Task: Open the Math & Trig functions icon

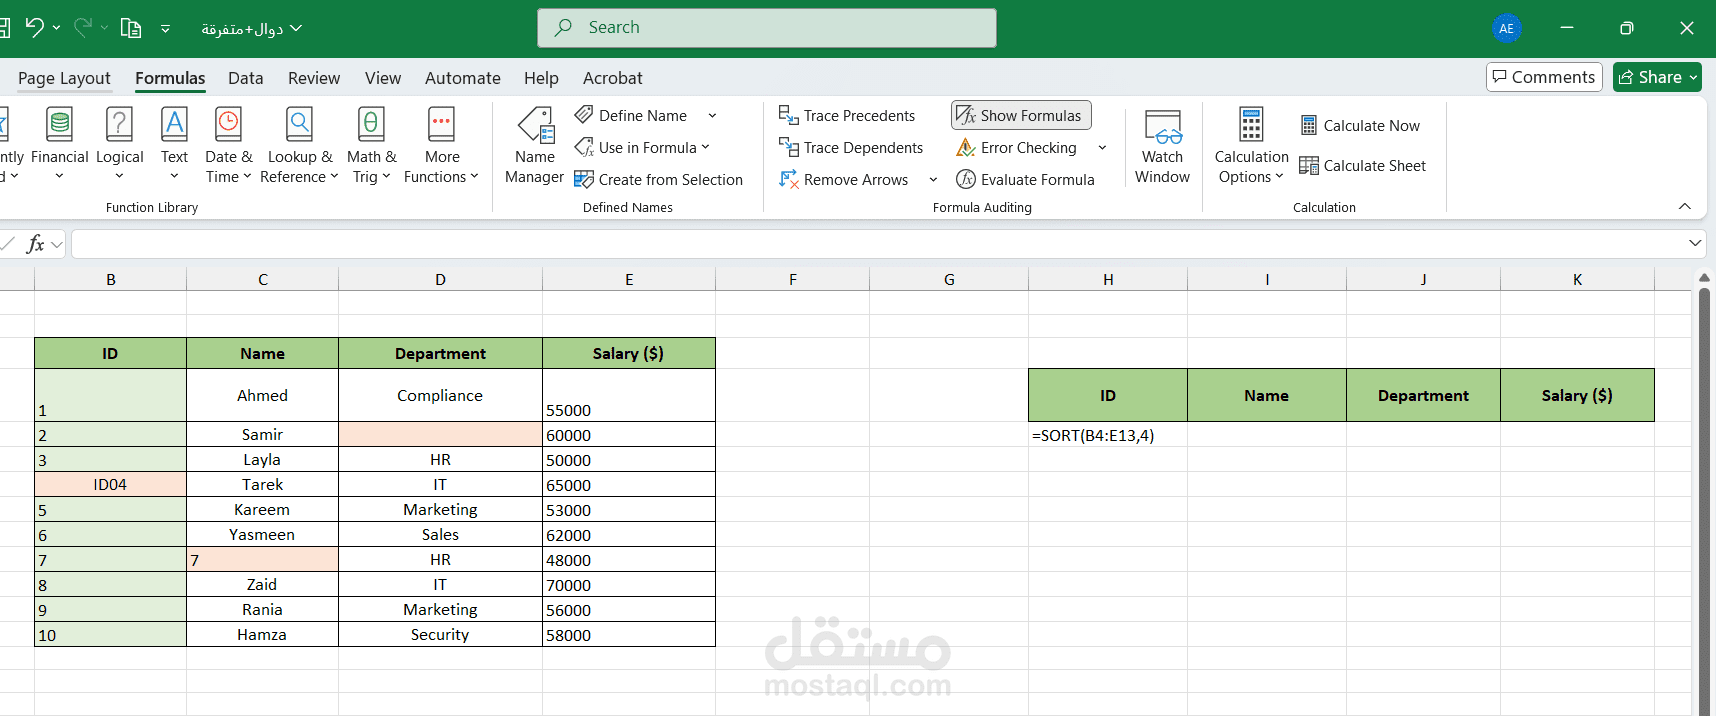Action: pos(371,125)
